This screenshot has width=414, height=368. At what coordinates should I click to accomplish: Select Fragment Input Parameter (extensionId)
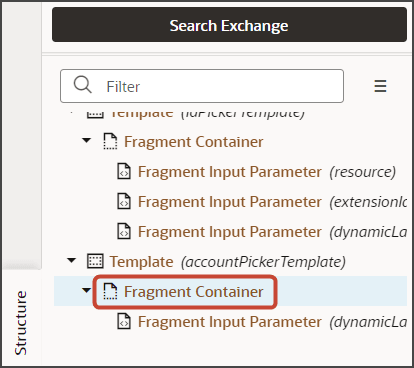pos(272,202)
